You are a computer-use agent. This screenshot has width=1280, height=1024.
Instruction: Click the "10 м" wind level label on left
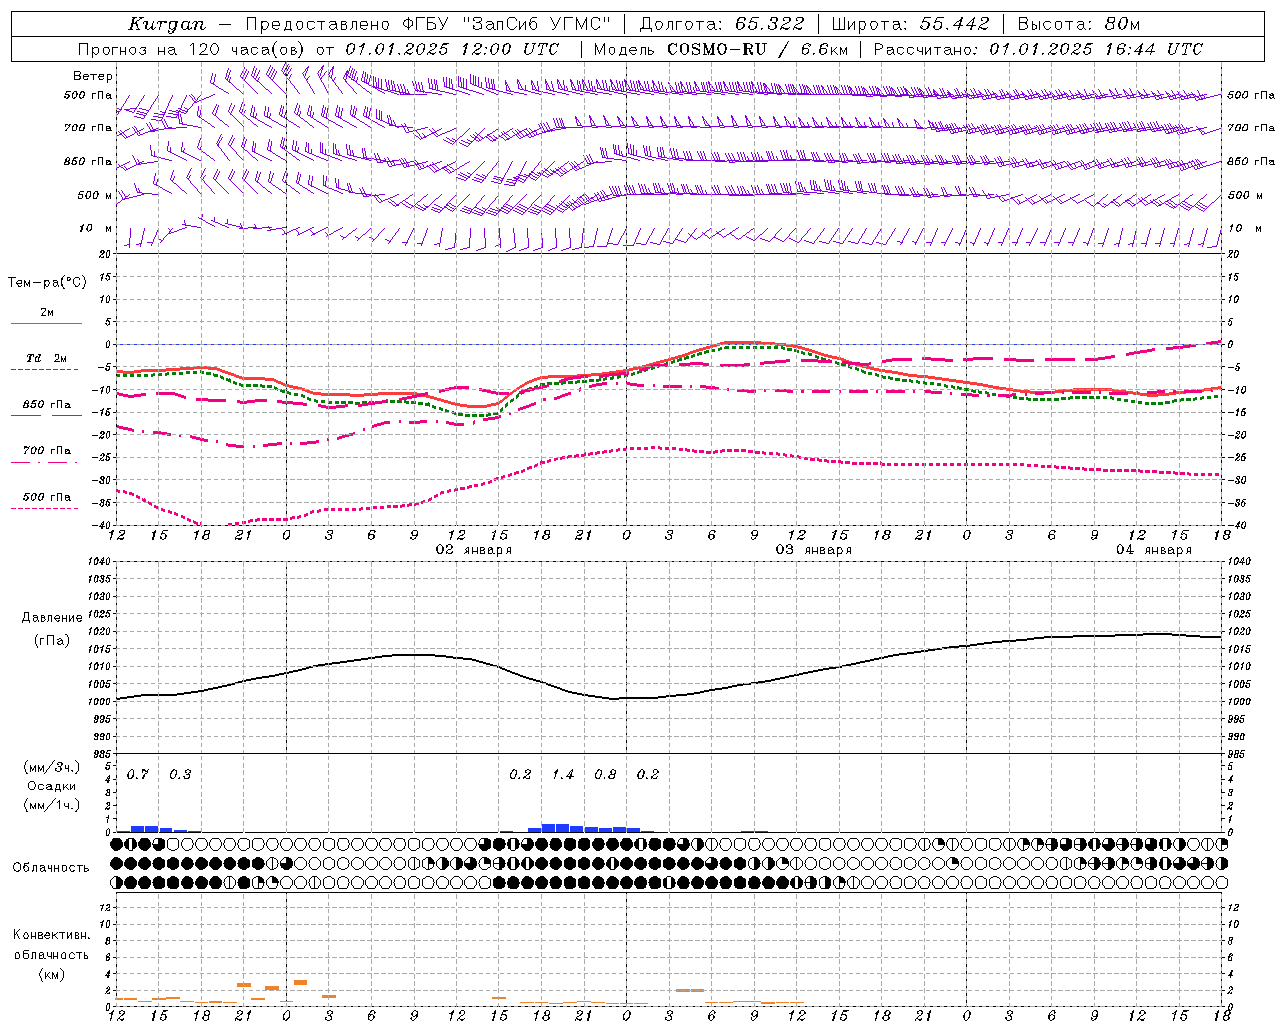(96, 229)
